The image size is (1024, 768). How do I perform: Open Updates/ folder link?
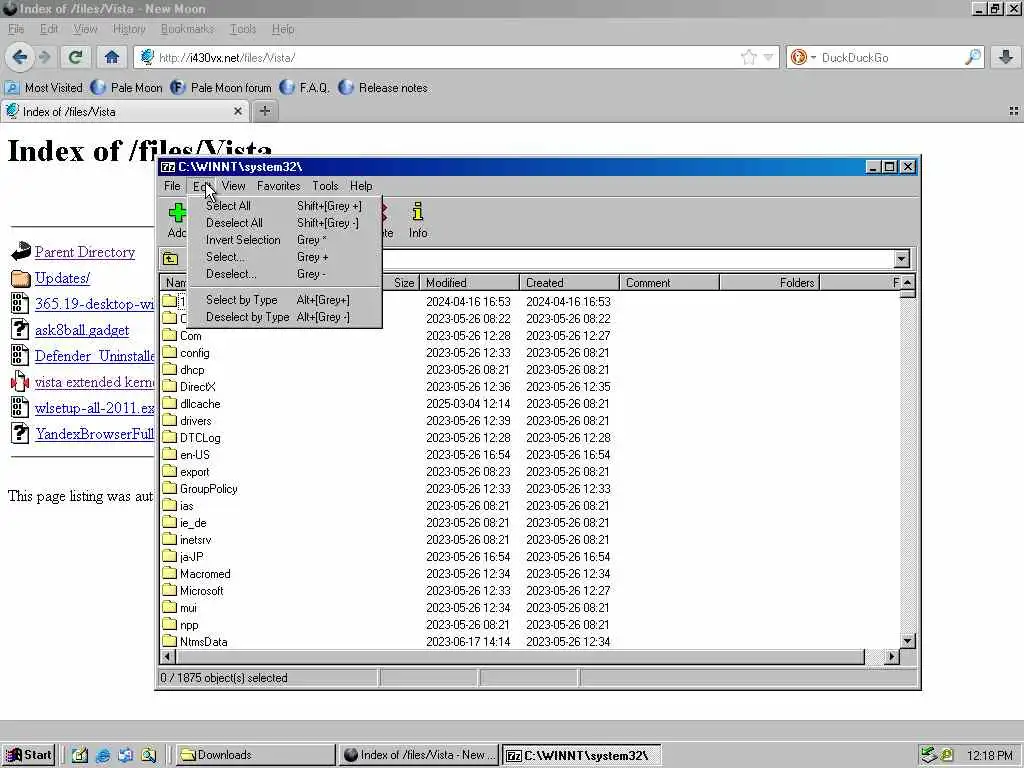[62, 278]
